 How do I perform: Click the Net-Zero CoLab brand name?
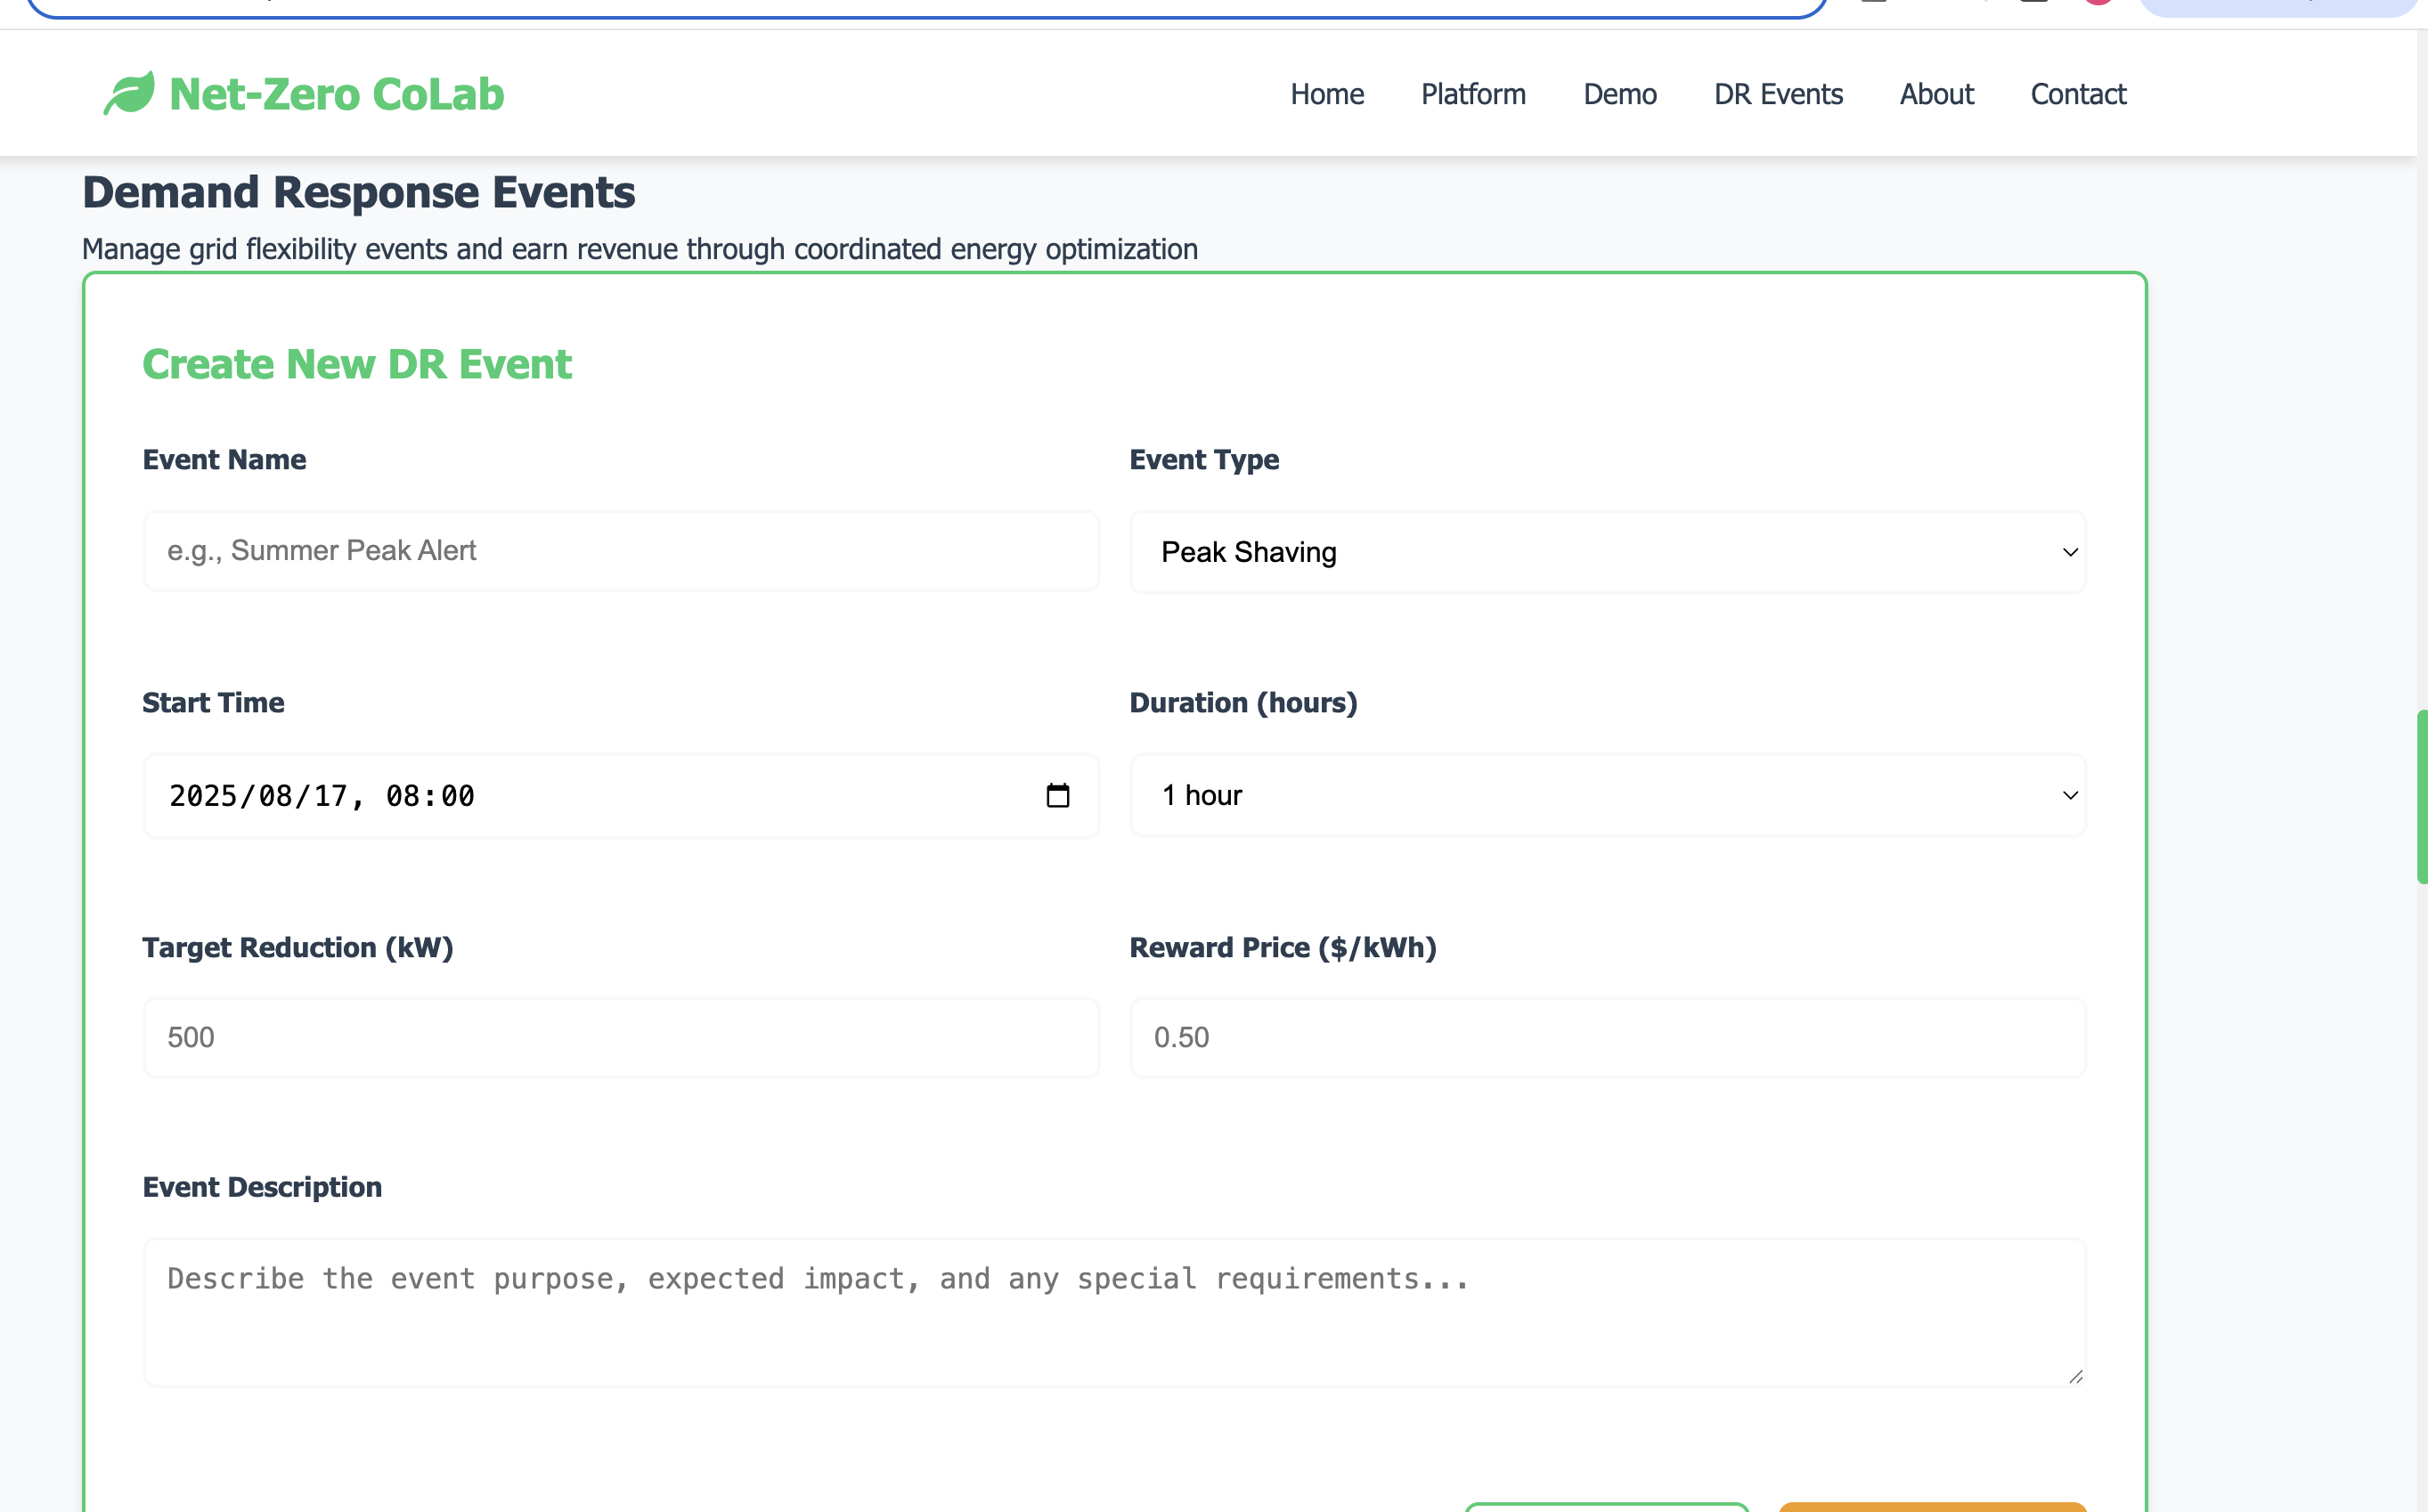pyautogui.click(x=336, y=94)
